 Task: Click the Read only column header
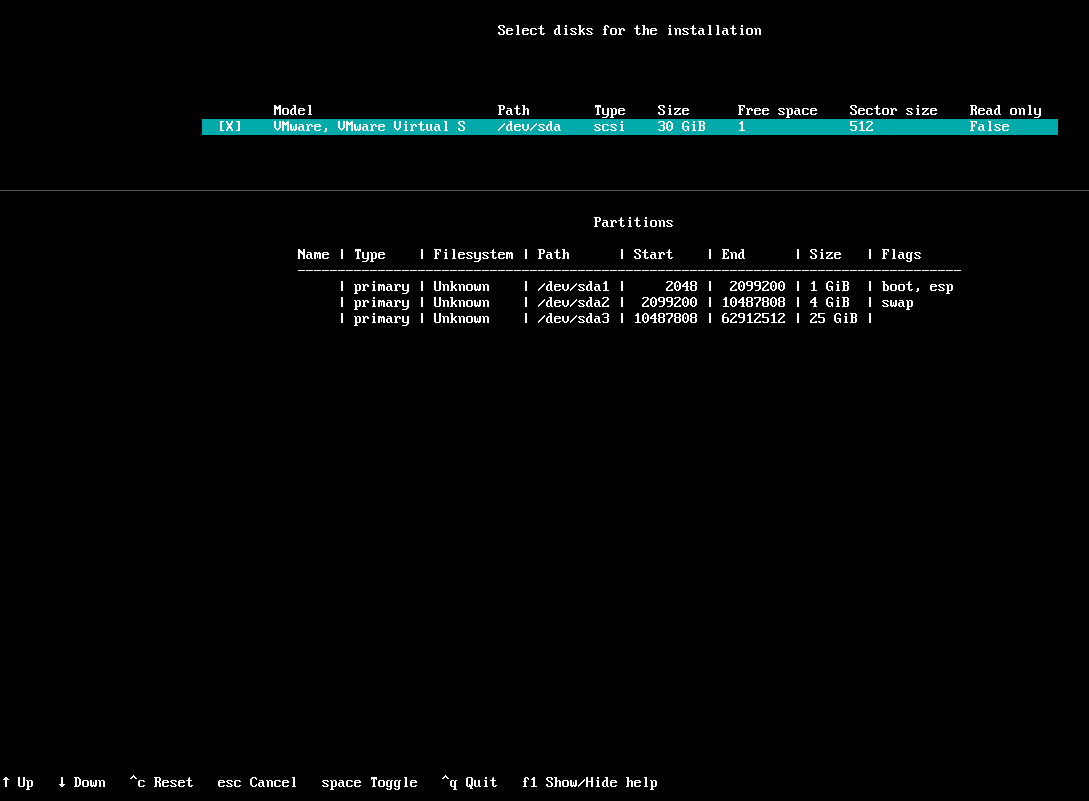[1005, 111]
